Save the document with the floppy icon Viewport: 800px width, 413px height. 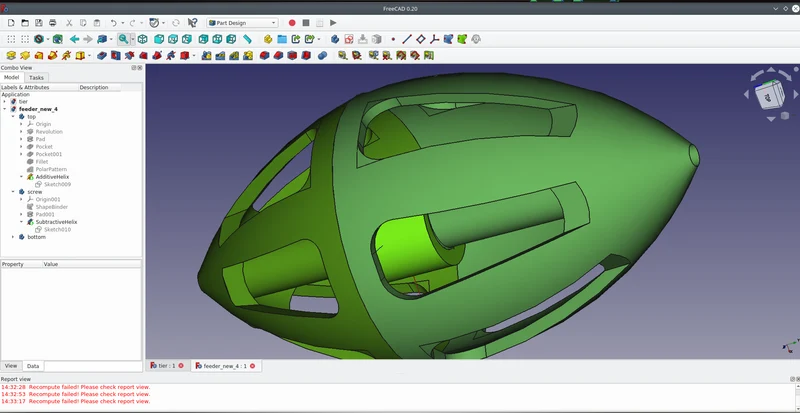point(39,23)
